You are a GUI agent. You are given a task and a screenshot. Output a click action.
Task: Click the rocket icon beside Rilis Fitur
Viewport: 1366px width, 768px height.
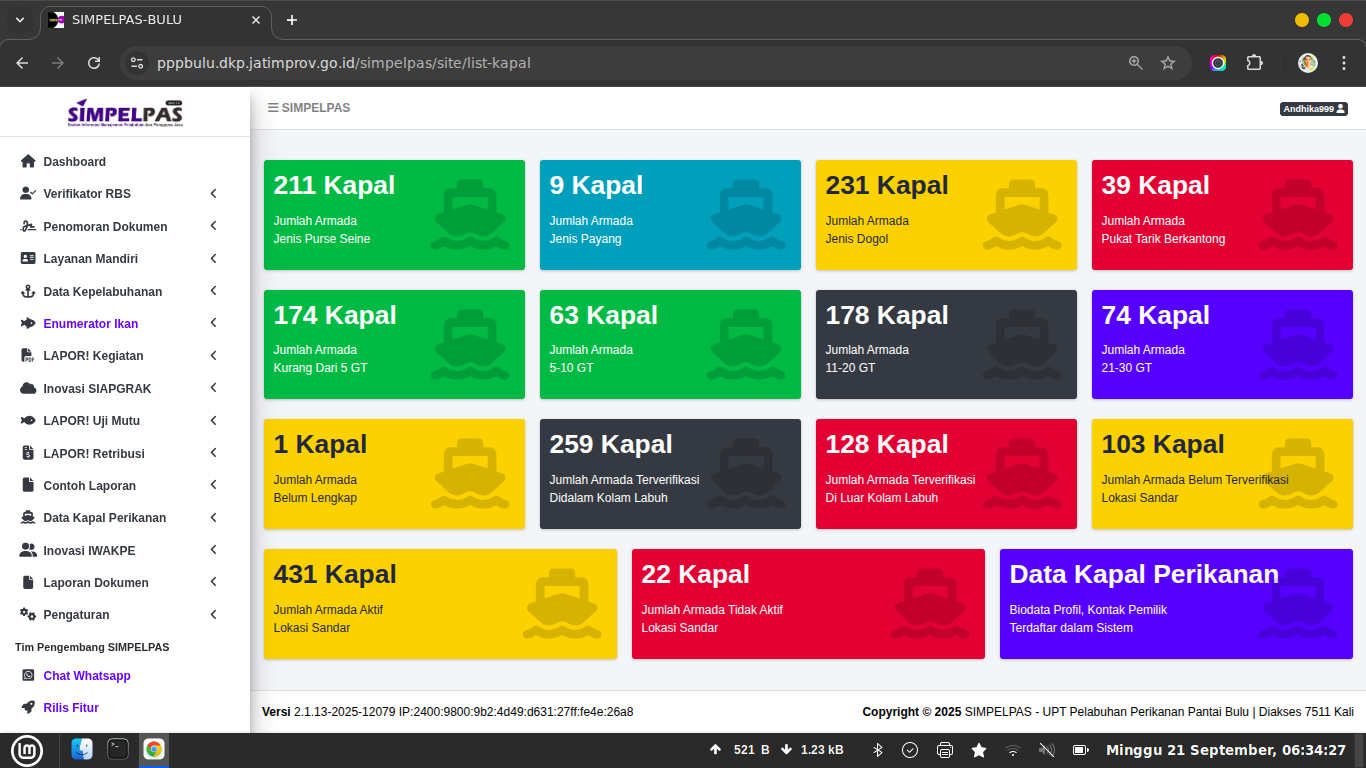(x=28, y=708)
